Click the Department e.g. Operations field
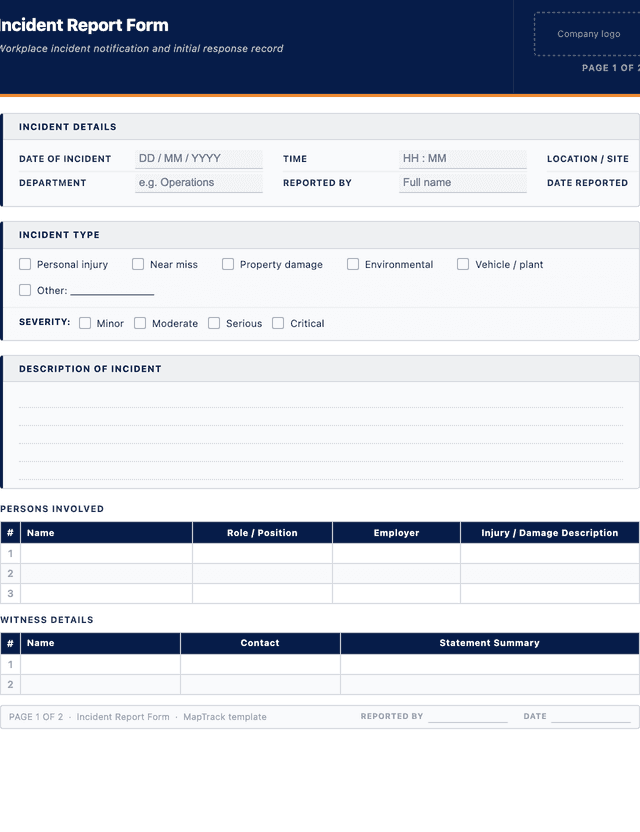 (199, 183)
